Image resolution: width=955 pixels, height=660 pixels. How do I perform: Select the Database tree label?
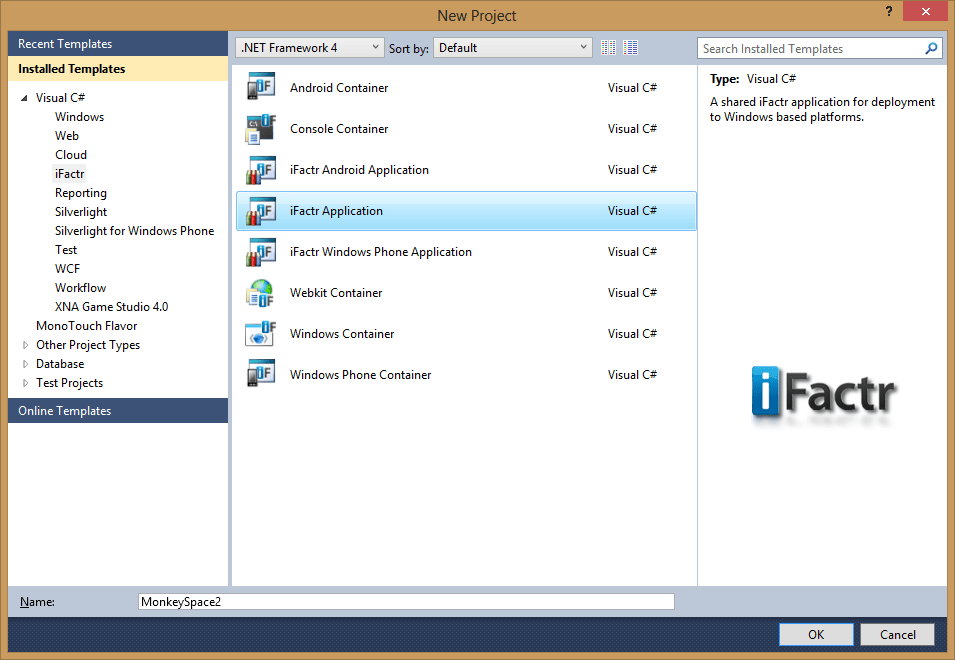60,364
